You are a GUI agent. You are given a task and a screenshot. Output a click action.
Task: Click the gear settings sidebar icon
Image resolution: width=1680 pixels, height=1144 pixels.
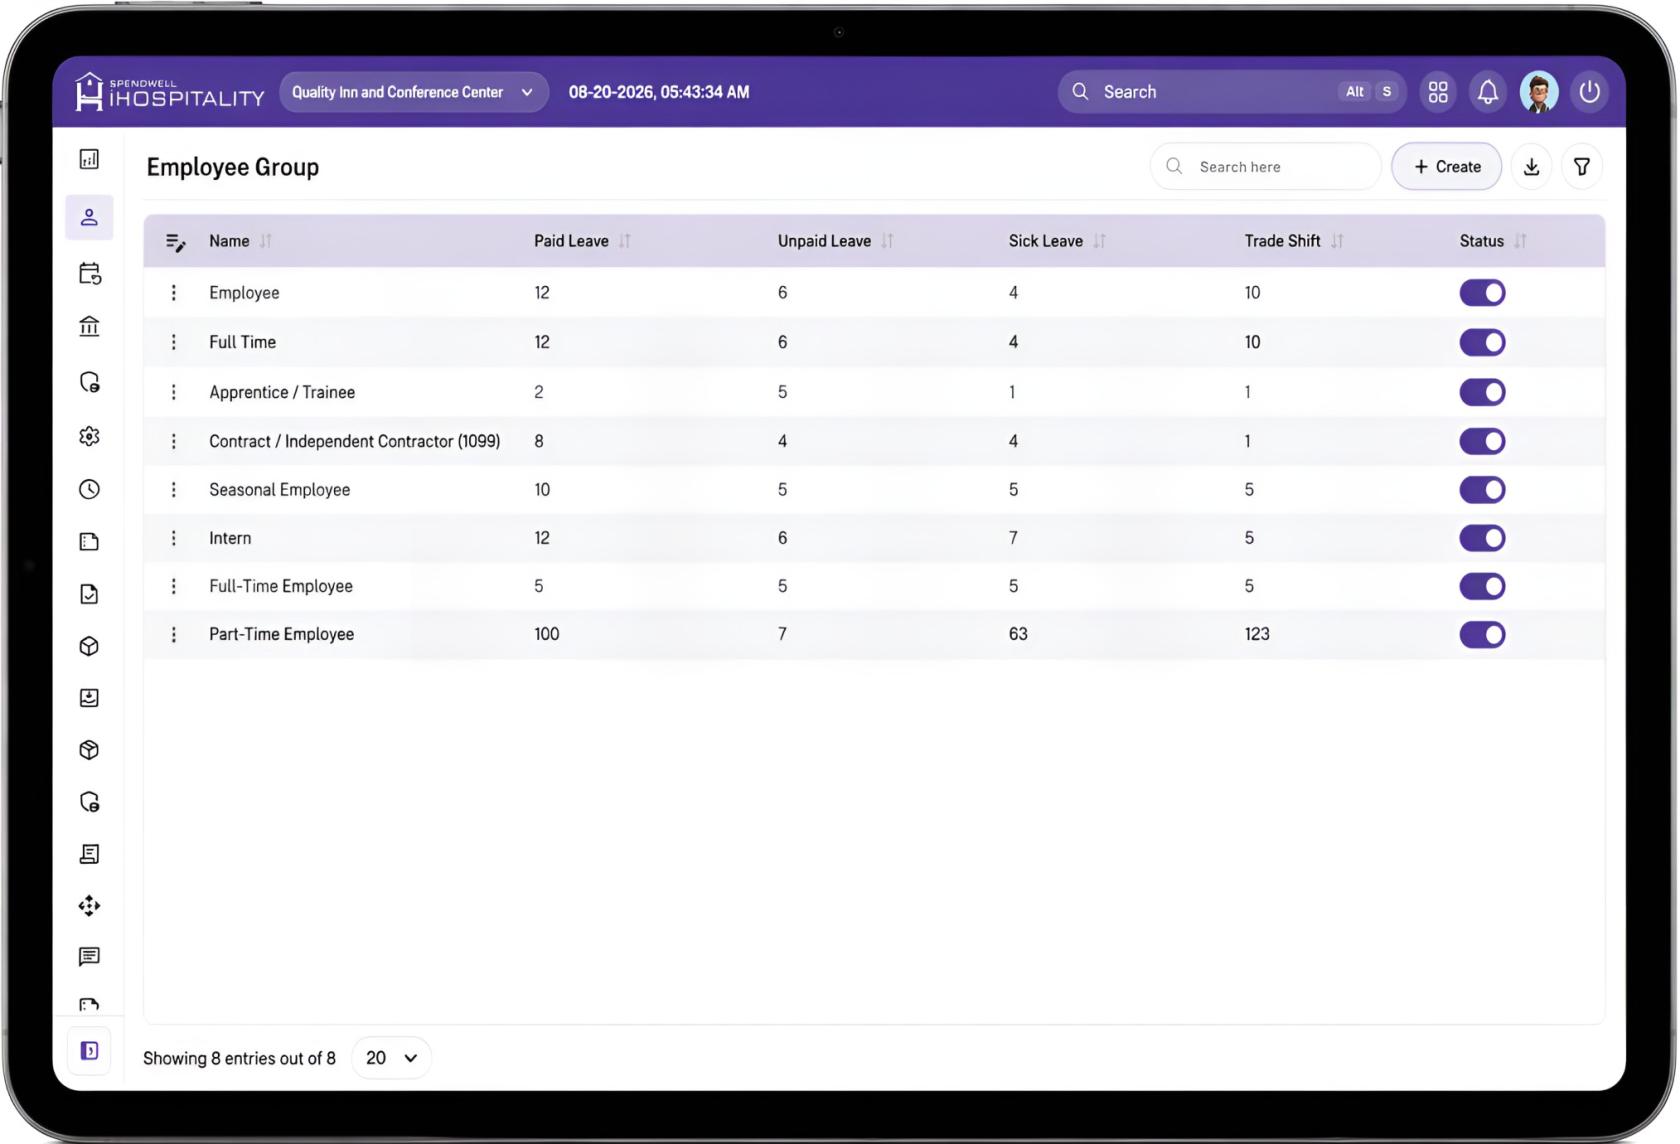[89, 436]
